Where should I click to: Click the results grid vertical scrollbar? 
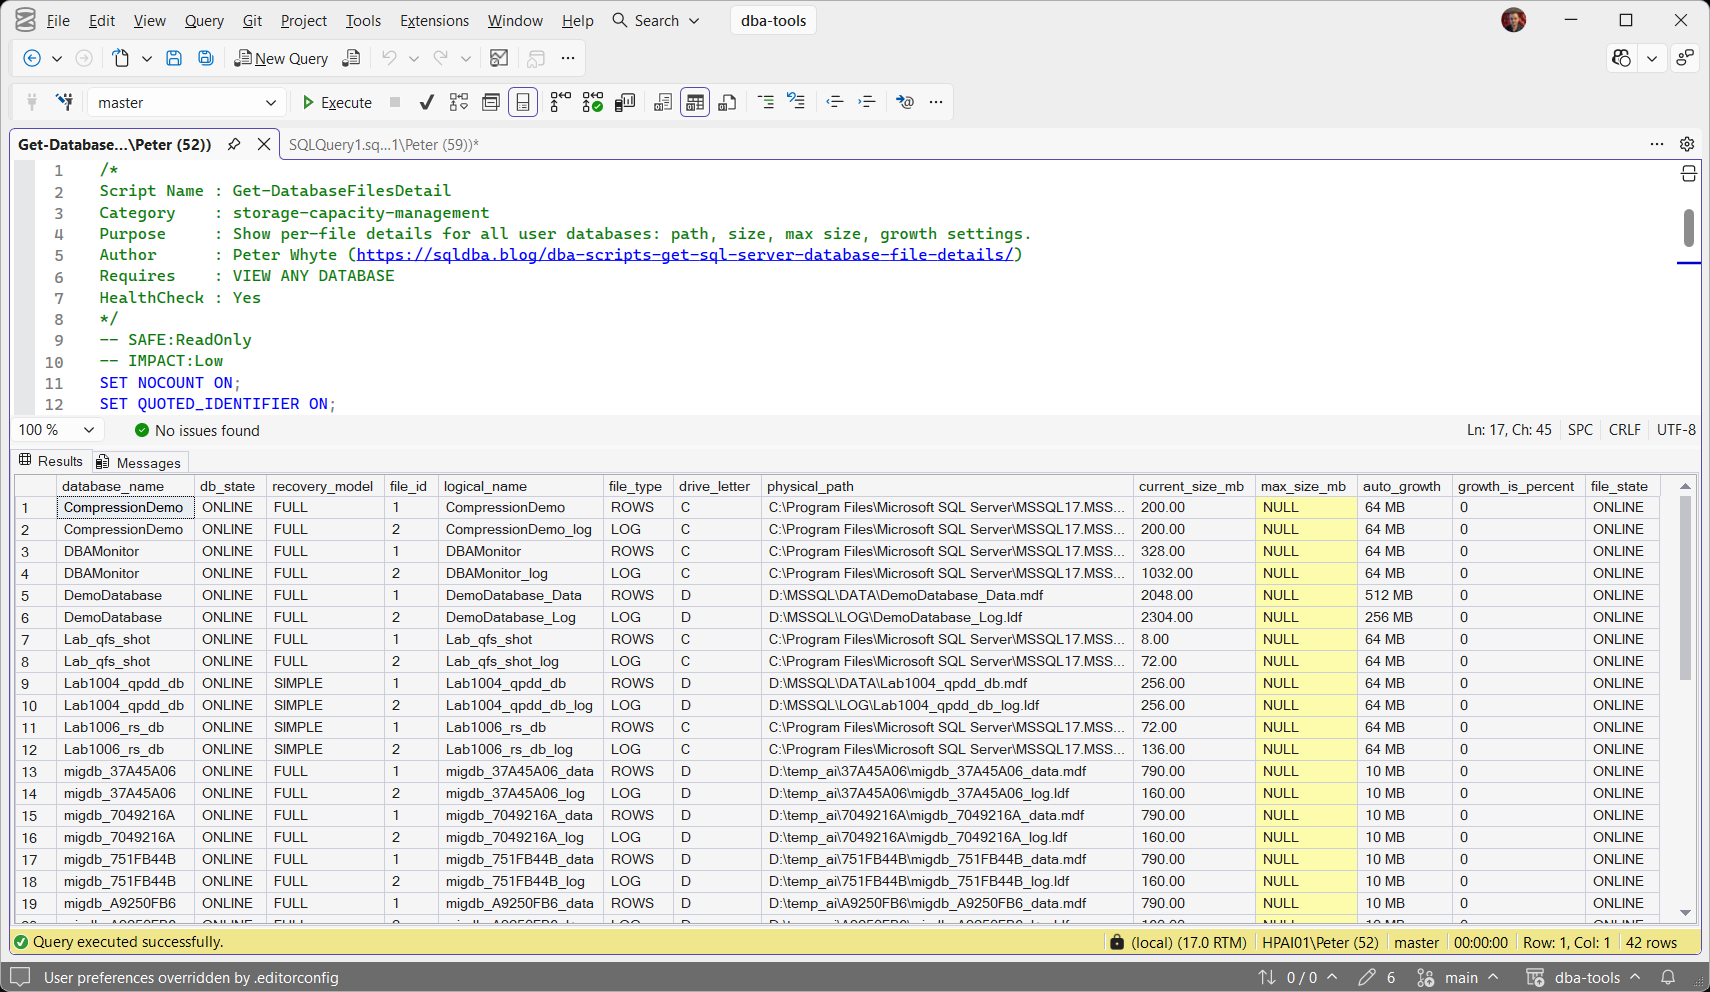click(x=1685, y=589)
